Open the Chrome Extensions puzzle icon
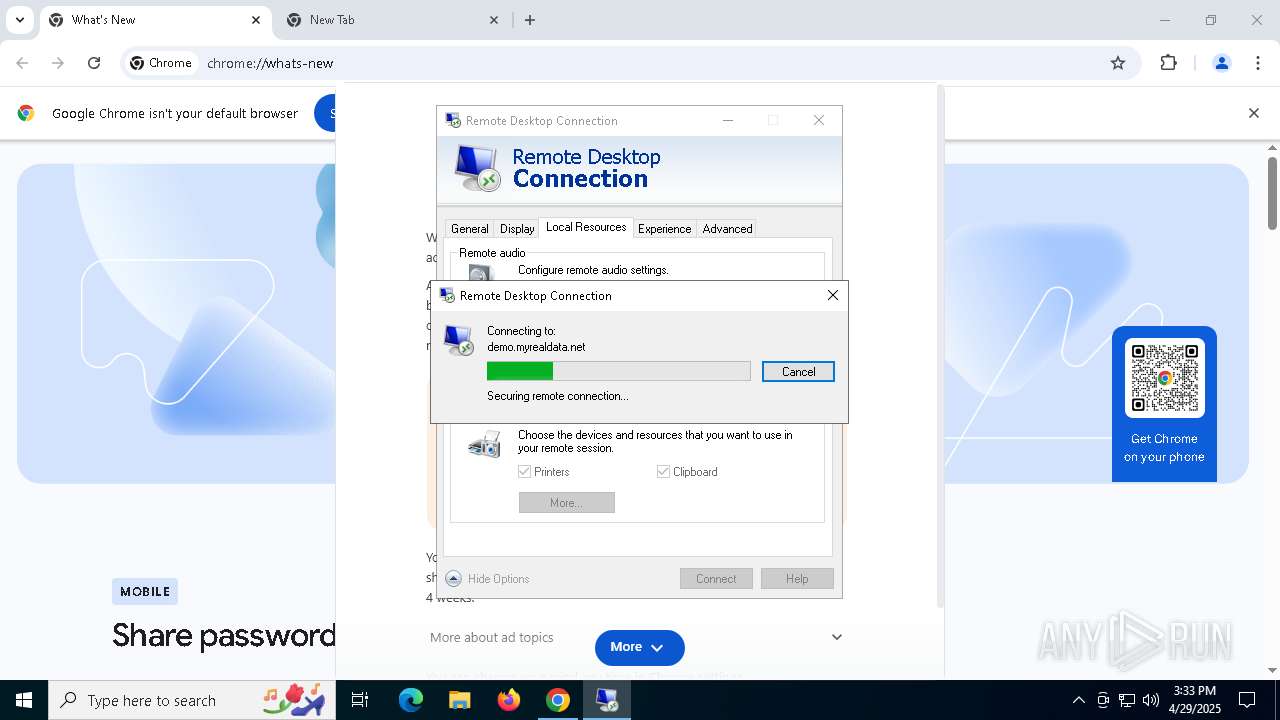Screen dimensions: 1280x720 (x=1168, y=63)
